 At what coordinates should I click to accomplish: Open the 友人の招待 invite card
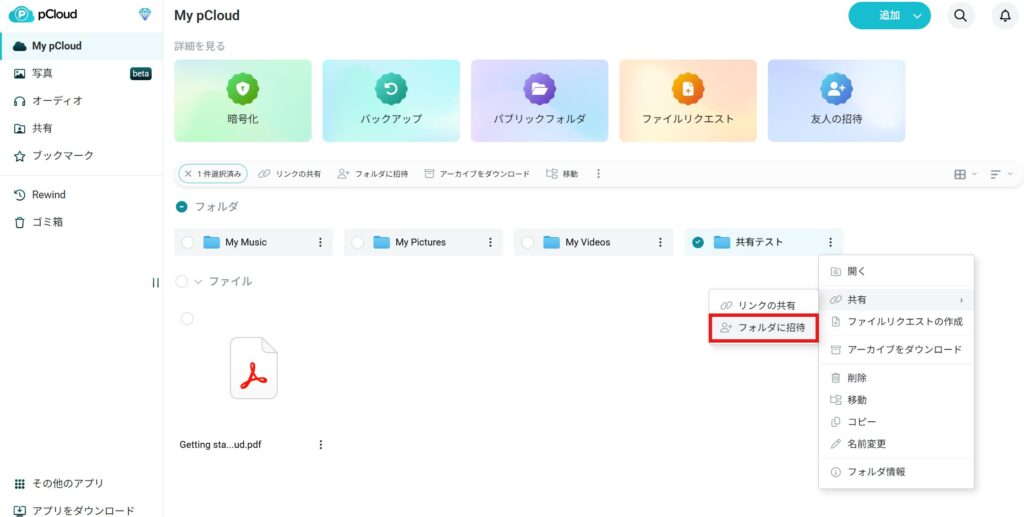click(x=836, y=100)
